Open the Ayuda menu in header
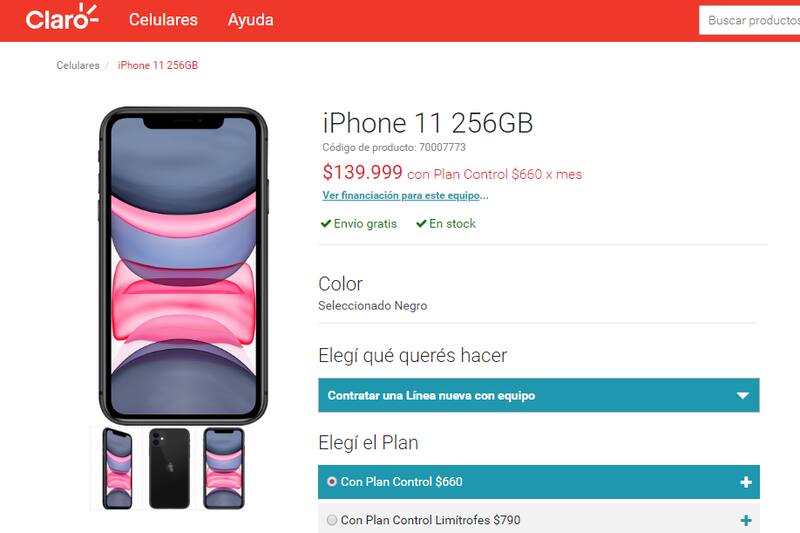Viewport: 800px width, 533px height. tap(251, 20)
